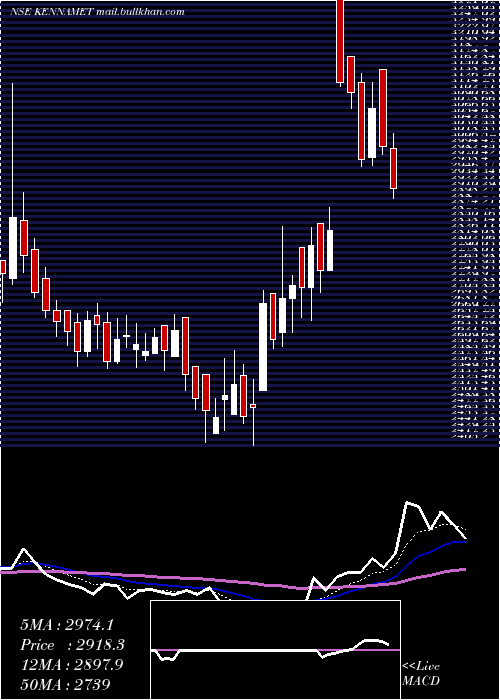Click the '<<Live MACD' label
Image resolution: width=500 pixels, height=700 pixels.
pyautogui.click(x=421, y=674)
